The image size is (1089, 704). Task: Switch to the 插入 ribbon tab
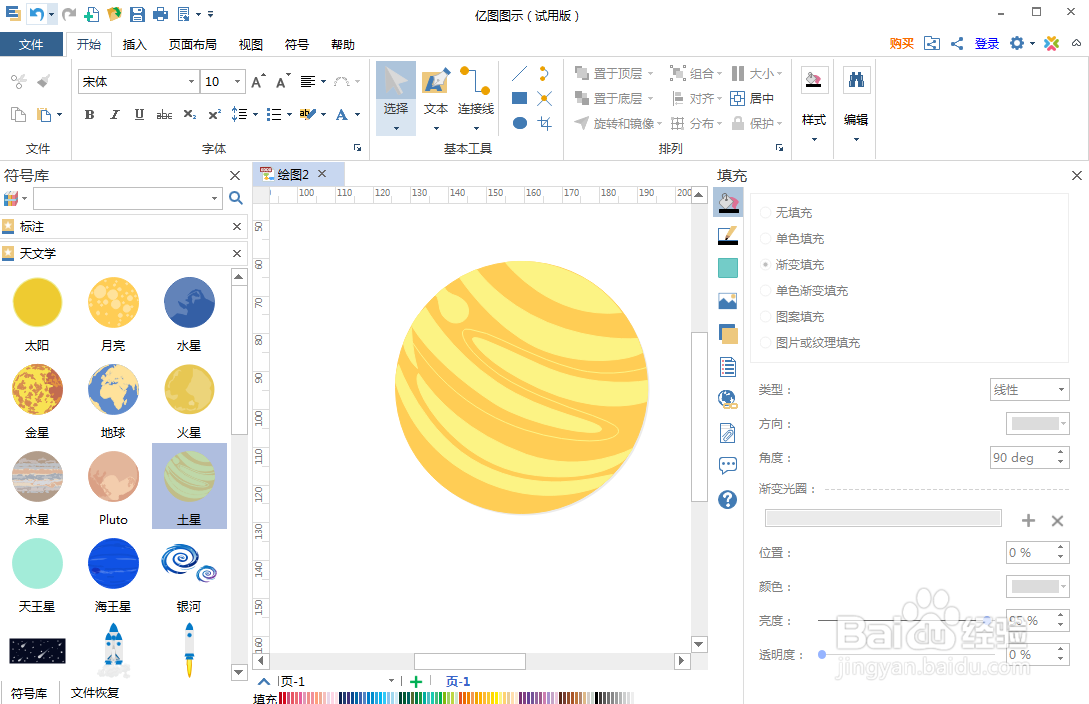click(135, 44)
